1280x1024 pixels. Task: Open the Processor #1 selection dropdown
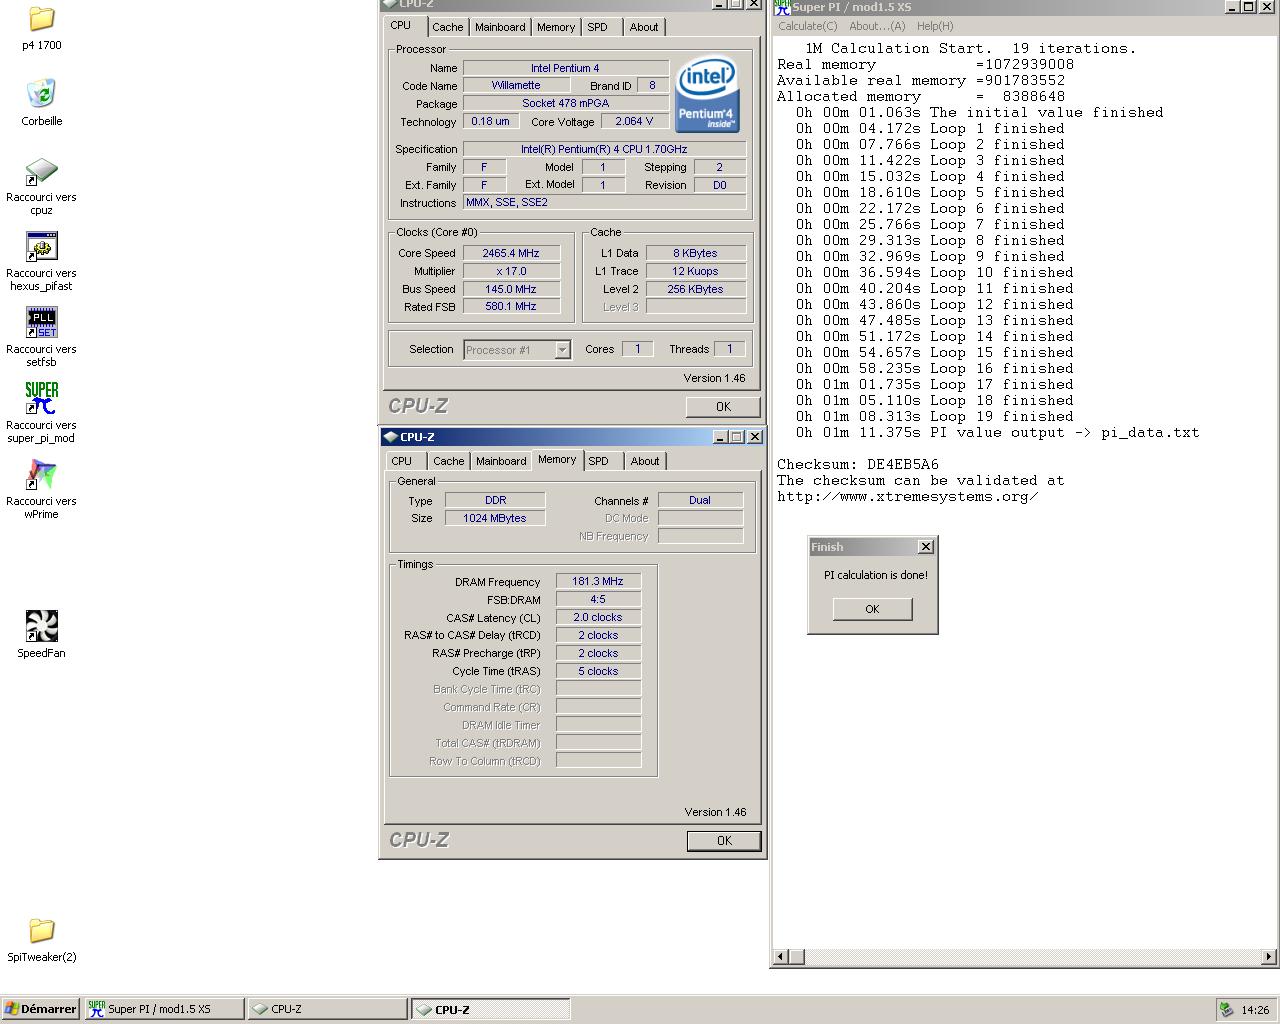(562, 350)
